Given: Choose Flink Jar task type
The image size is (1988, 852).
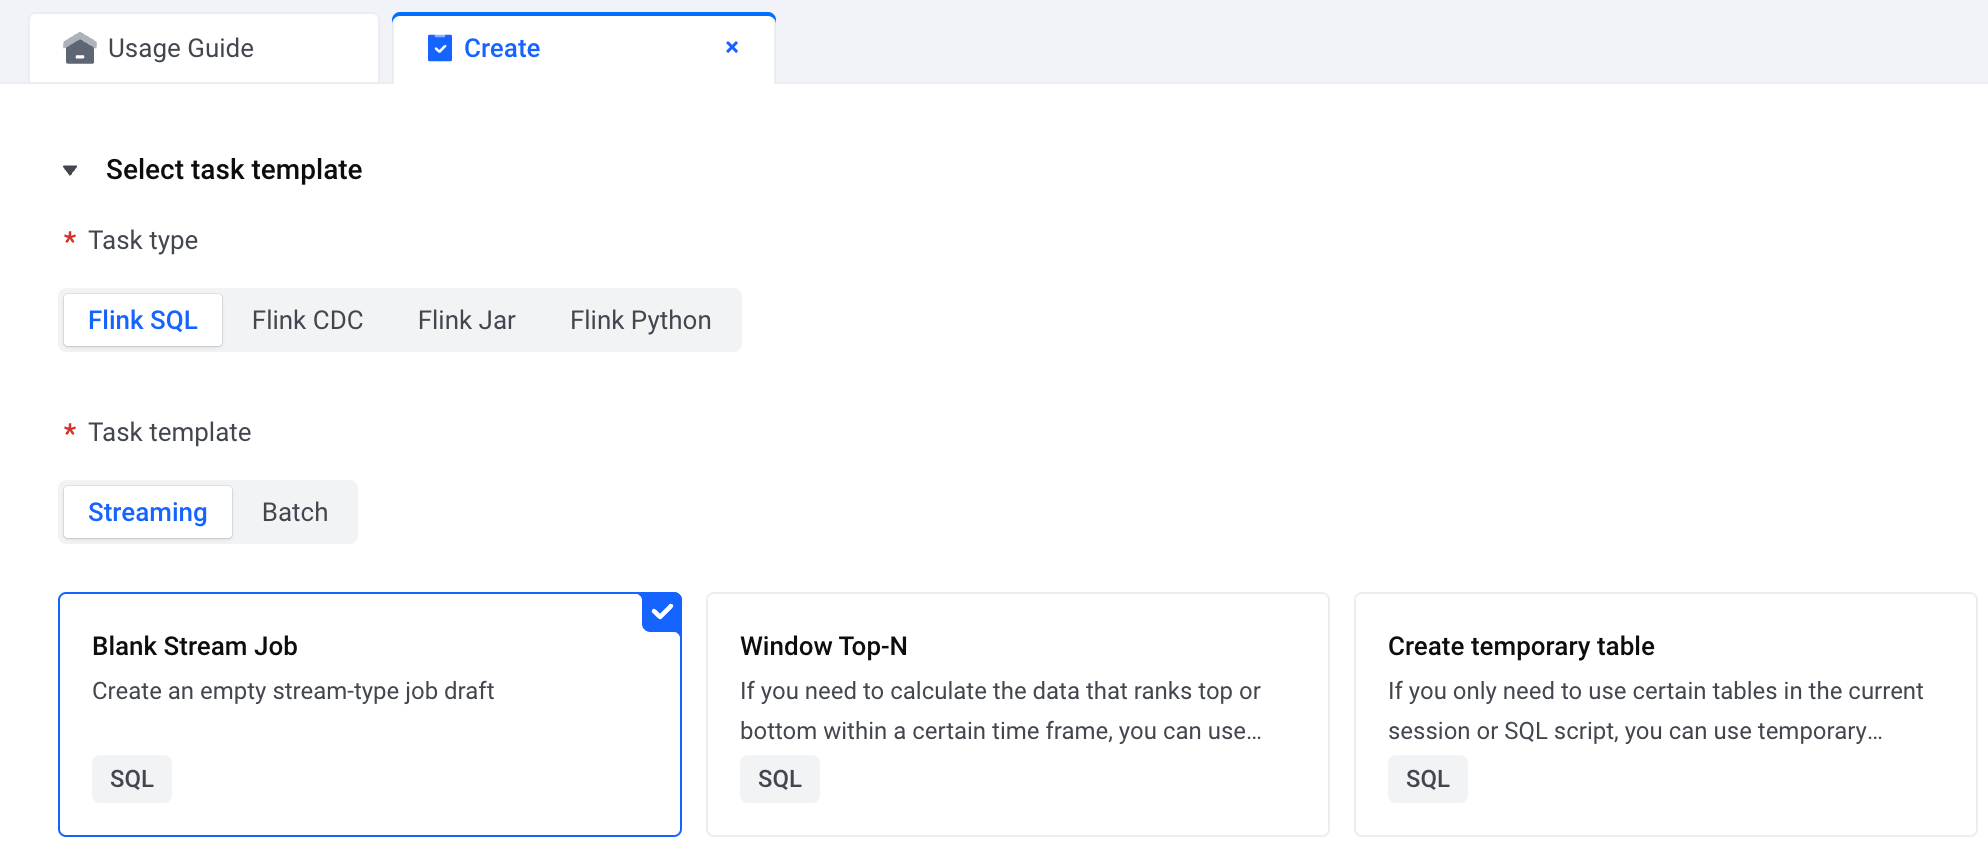Looking at the screenshot, I should tap(466, 320).
